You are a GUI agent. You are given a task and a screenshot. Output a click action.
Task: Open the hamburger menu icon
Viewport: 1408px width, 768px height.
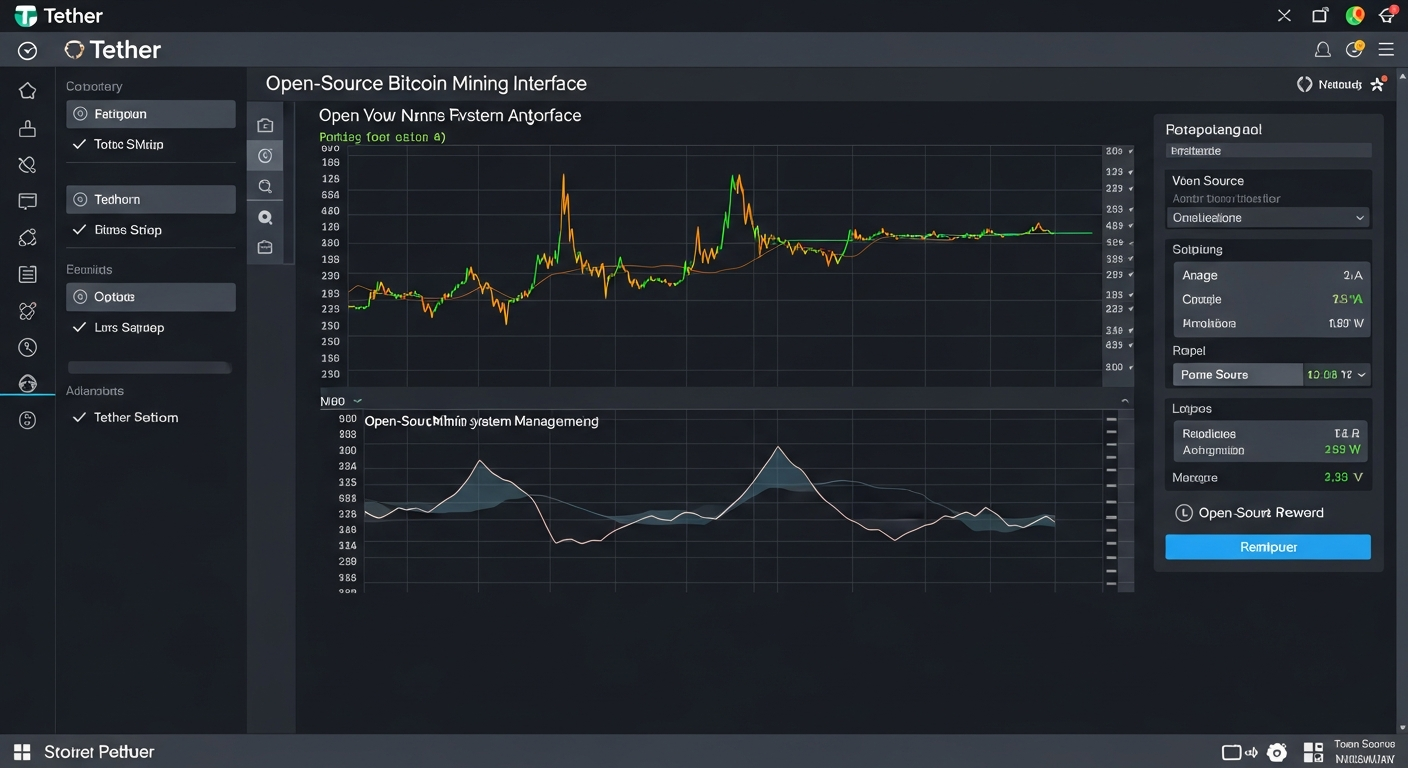pyautogui.click(x=1386, y=50)
